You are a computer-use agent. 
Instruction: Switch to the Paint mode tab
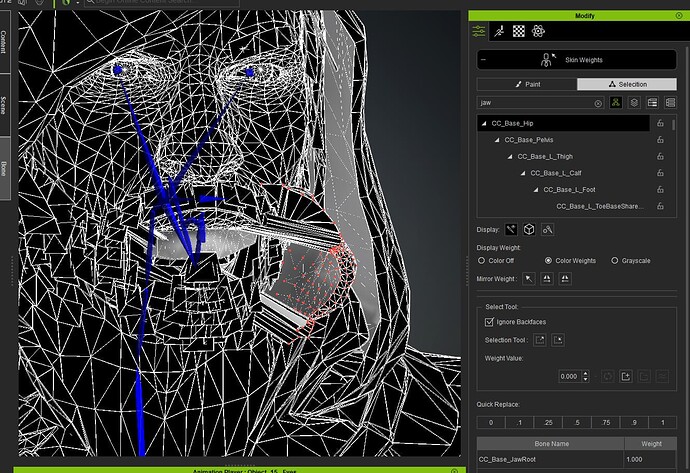click(x=527, y=84)
